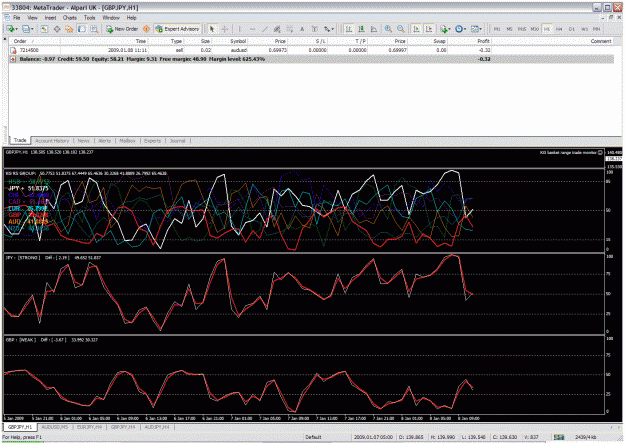Toggle the Terminal window button
This screenshot has width=625, height=443.
pos(82,29)
